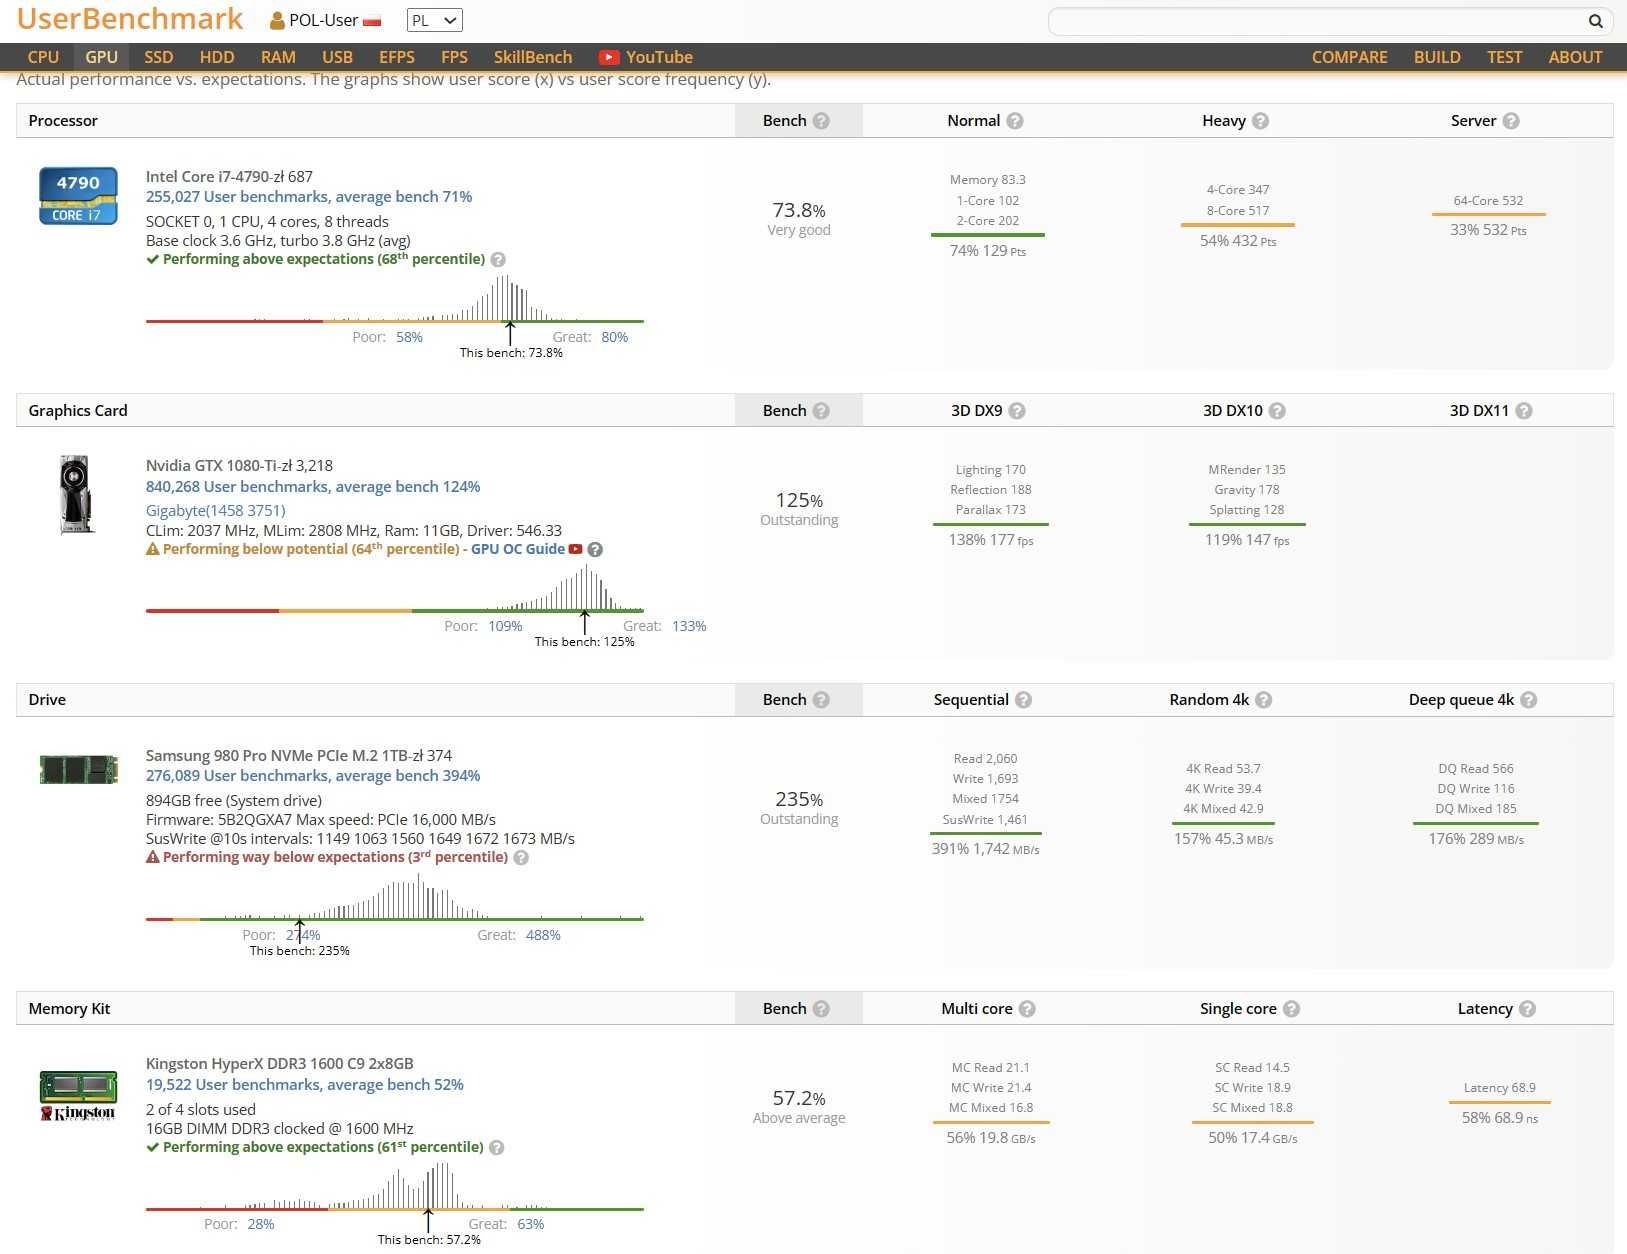The width and height of the screenshot is (1627, 1254).
Task: Click help icon after CPU 68th percentile
Action: point(498,260)
